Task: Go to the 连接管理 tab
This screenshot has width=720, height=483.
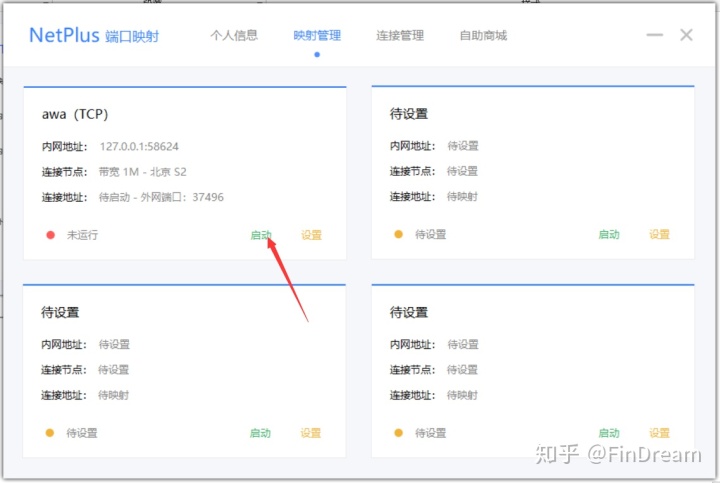Action: [x=400, y=36]
